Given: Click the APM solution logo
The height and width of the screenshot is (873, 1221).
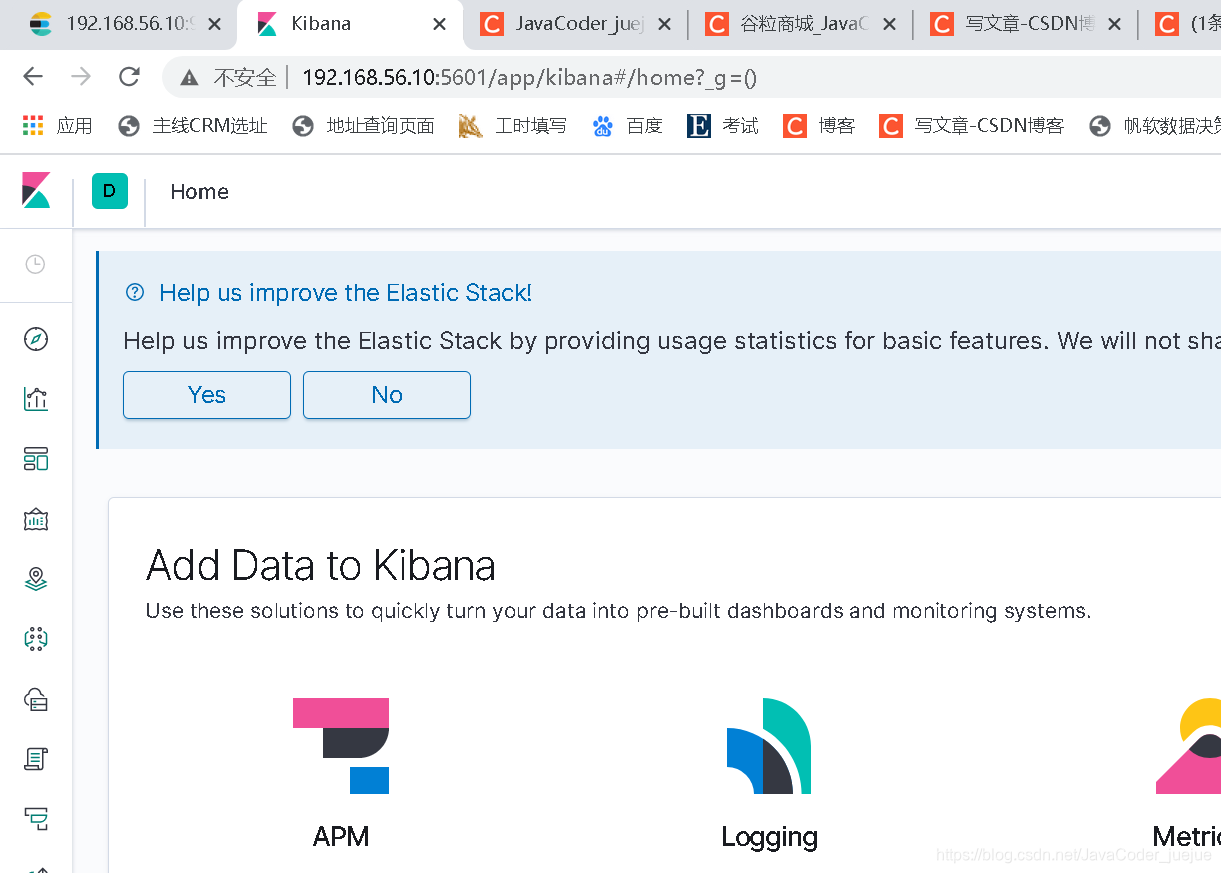Looking at the screenshot, I should point(341,746).
